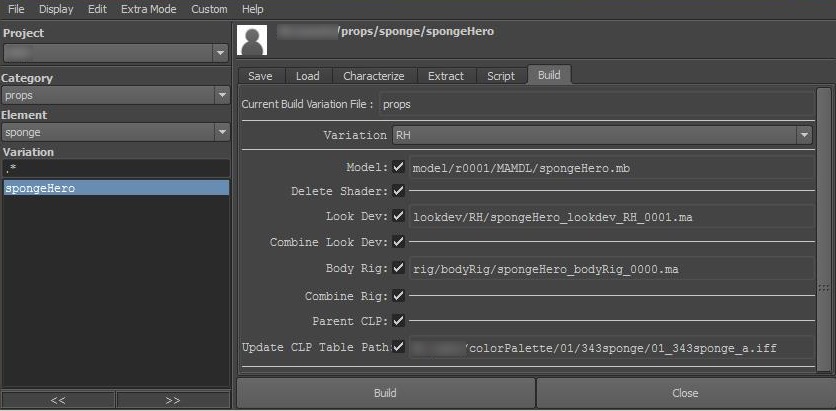Toggle the Model checkbox
The image size is (836, 411).
click(x=398, y=167)
